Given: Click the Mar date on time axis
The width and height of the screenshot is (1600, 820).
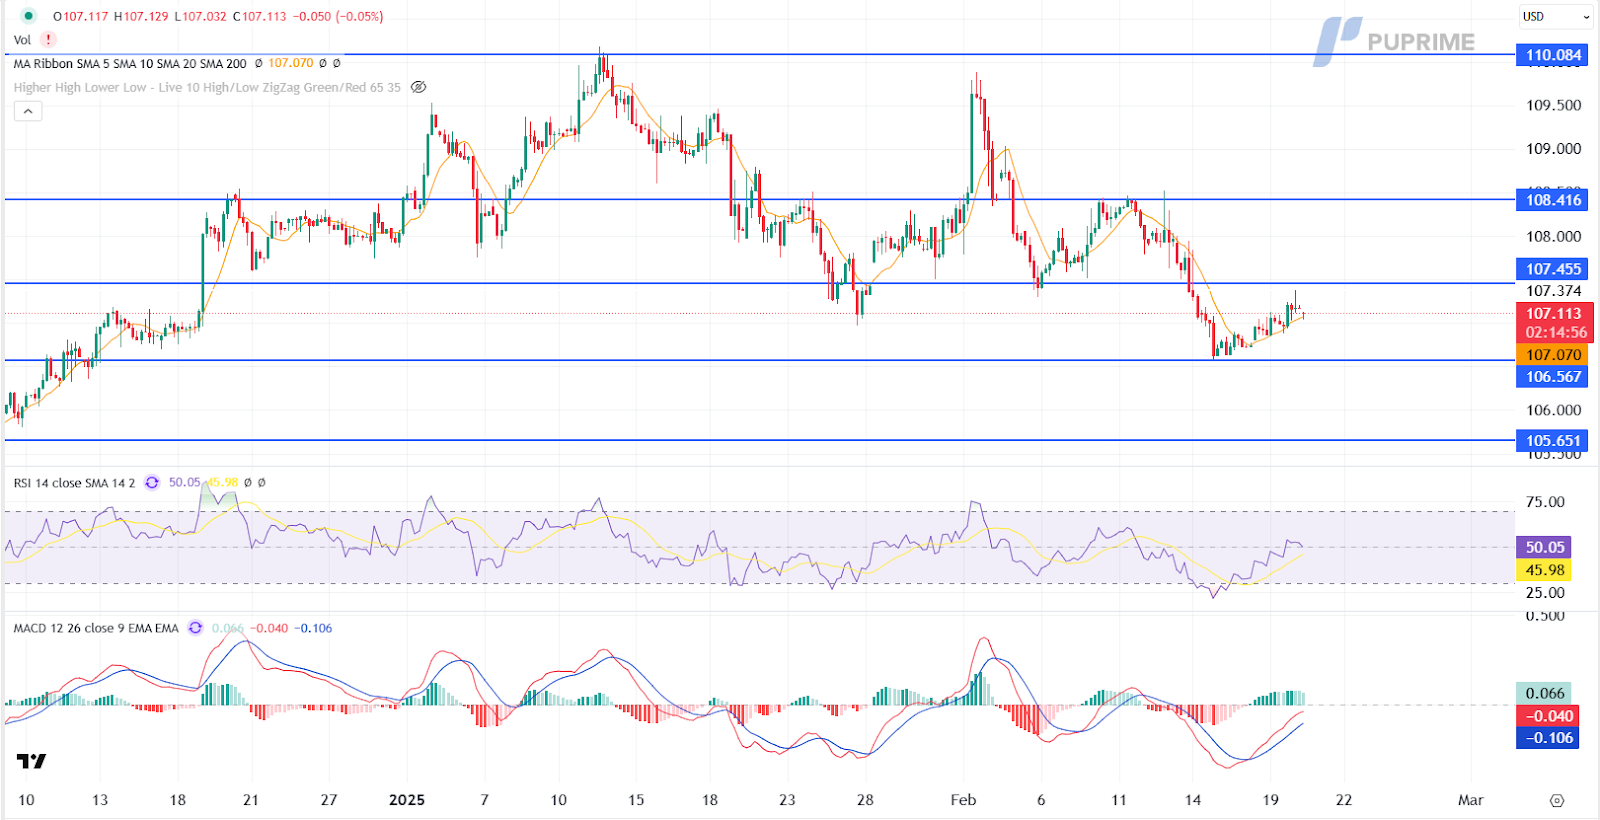Looking at the screenshot, I should pyautogui.click(x=1470, y=800).
